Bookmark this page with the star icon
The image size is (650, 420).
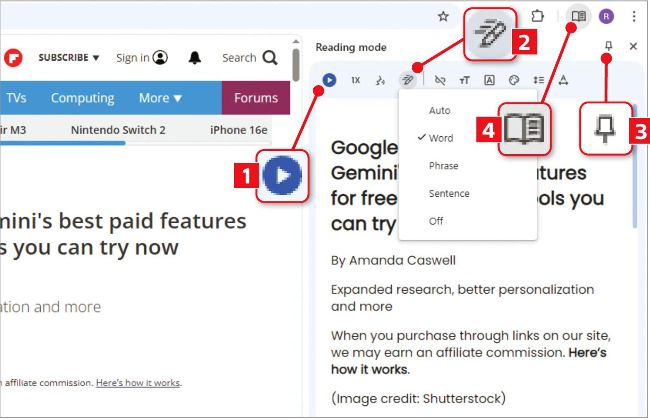[443, 16]
